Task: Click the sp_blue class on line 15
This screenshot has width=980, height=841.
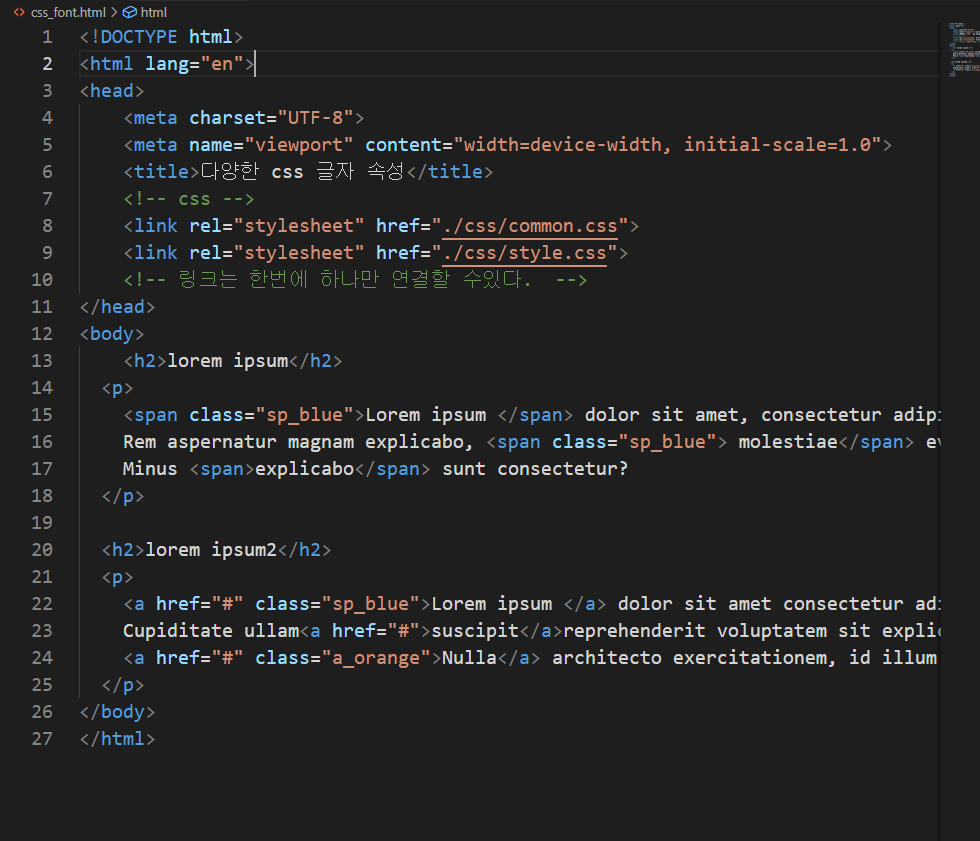Action: point(305,414)
